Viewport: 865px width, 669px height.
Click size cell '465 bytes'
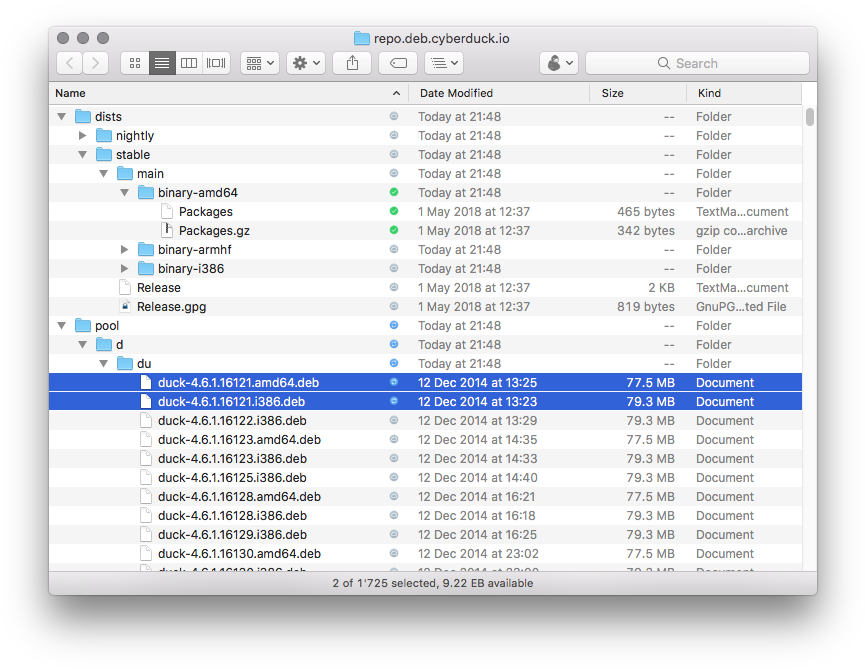(645, 212)
